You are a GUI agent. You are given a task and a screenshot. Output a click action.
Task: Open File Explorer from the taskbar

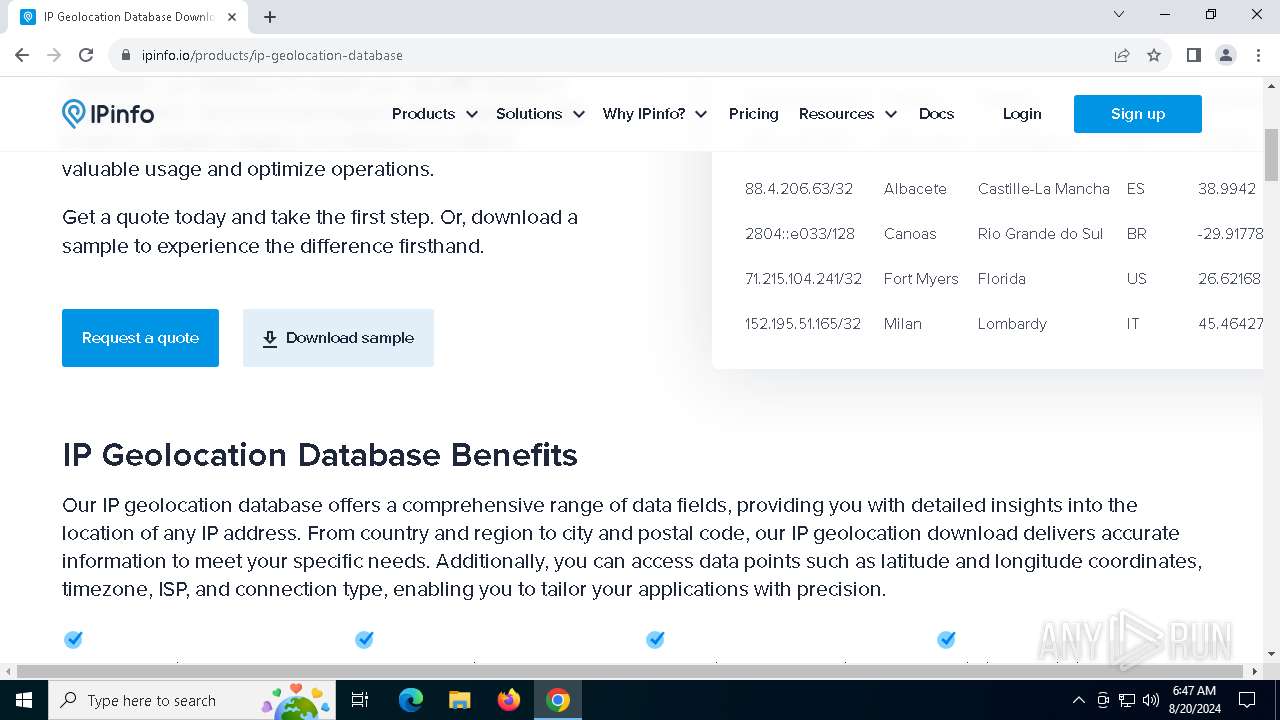point(459,700)
